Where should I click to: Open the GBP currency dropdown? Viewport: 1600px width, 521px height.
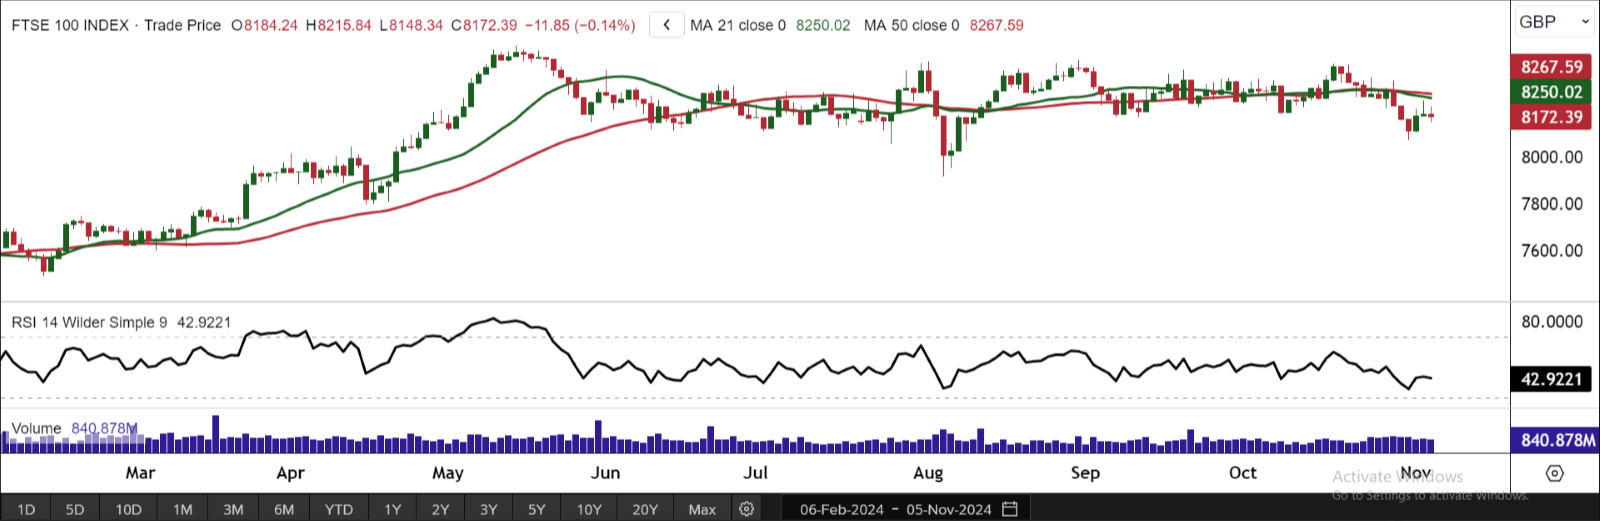[1554, 22]
